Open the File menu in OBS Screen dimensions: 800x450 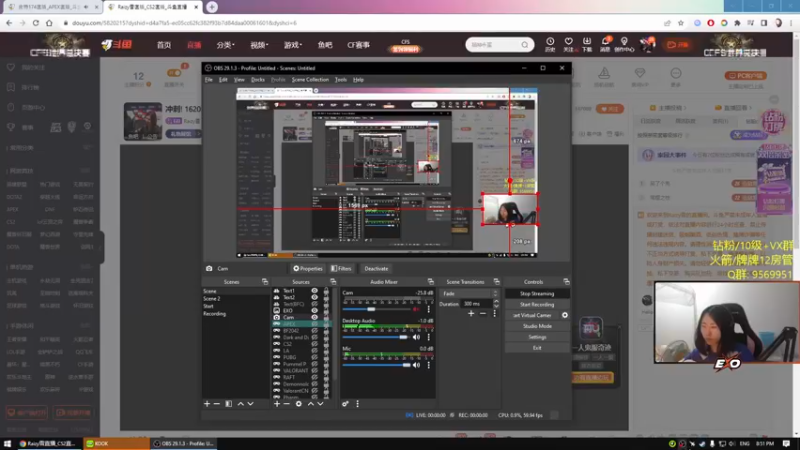point(209,80)
